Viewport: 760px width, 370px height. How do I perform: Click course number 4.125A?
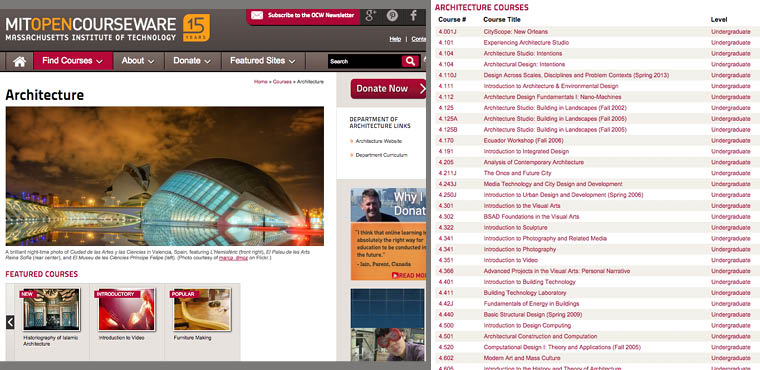[x=448, y=119]
